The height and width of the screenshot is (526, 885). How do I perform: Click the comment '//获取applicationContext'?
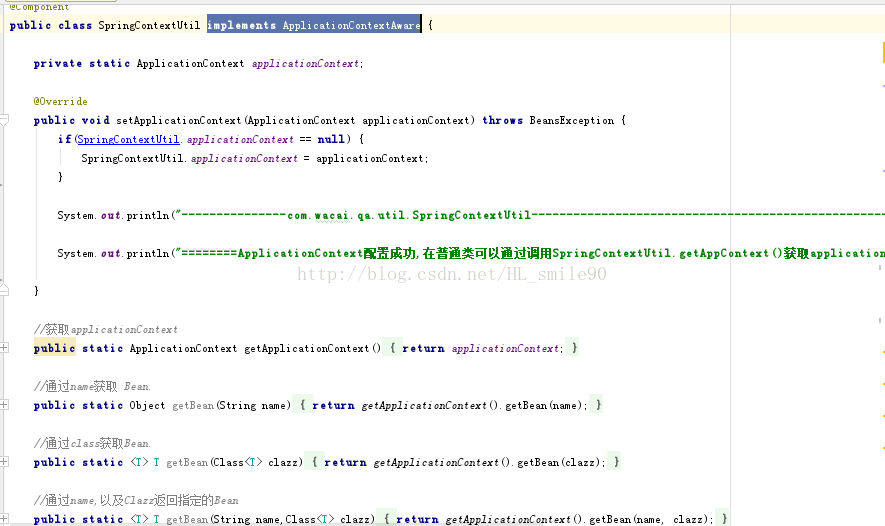click(106, 329)
